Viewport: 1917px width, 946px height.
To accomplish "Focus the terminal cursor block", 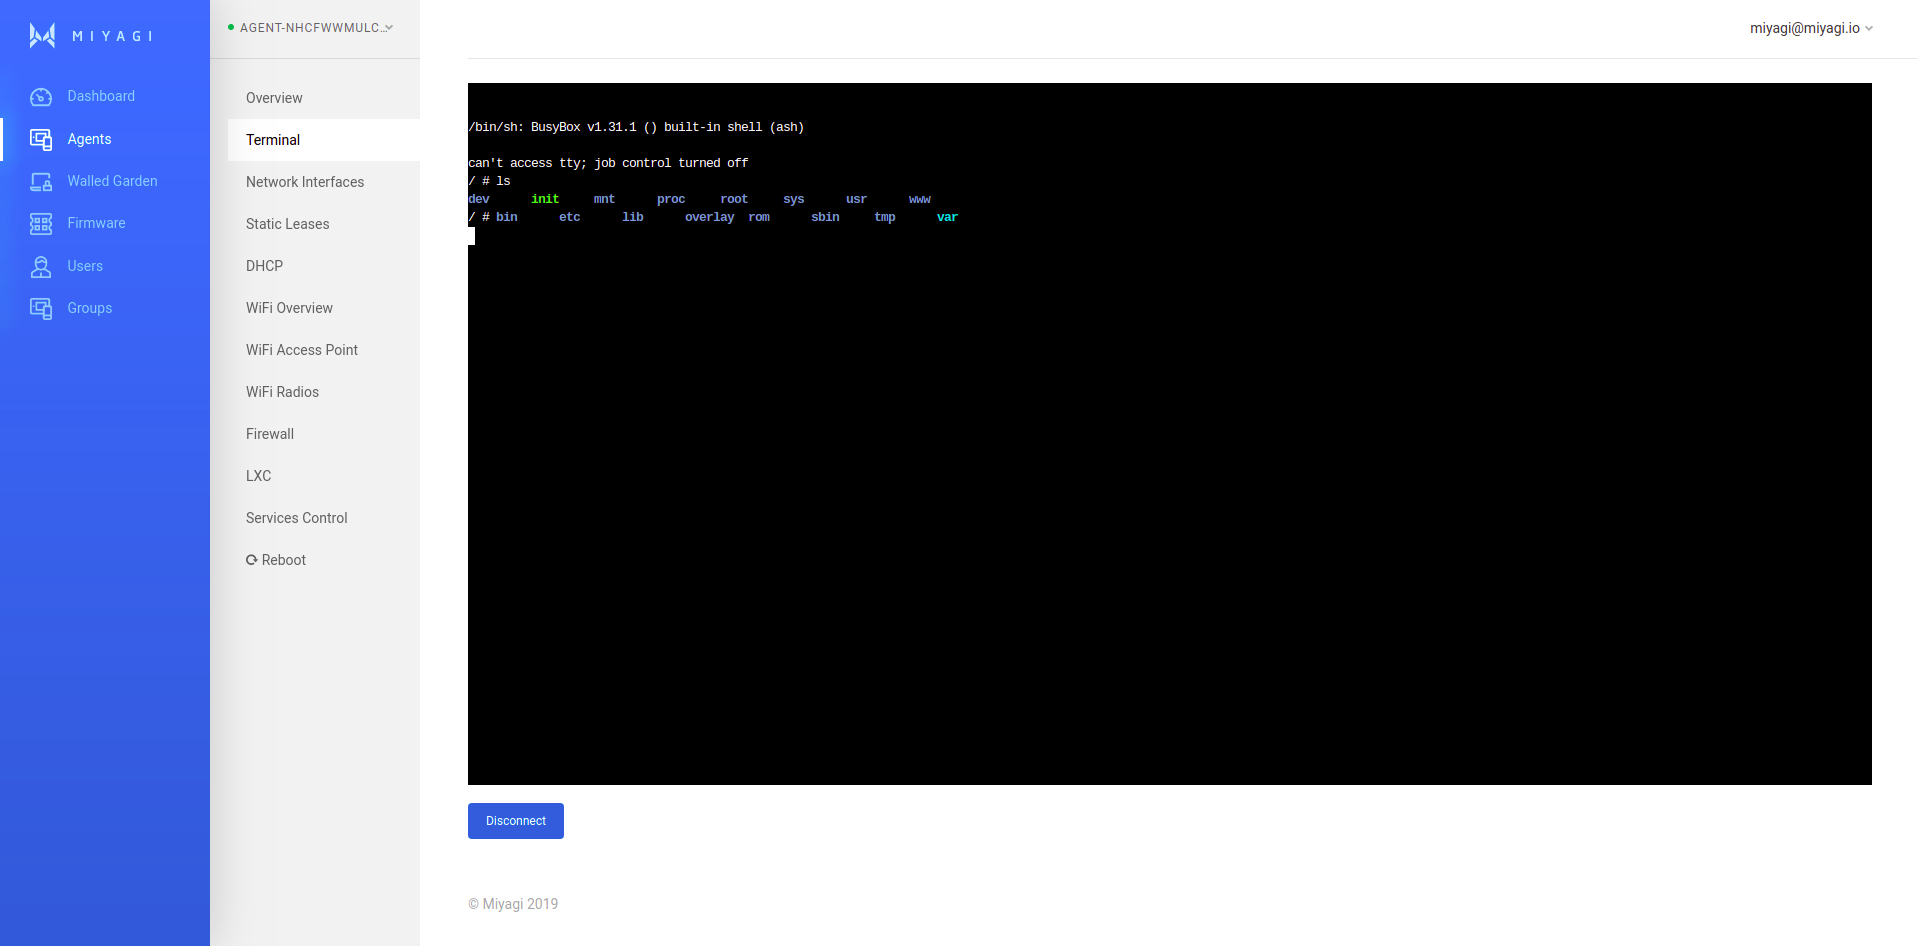I will (x=471, y=235).
